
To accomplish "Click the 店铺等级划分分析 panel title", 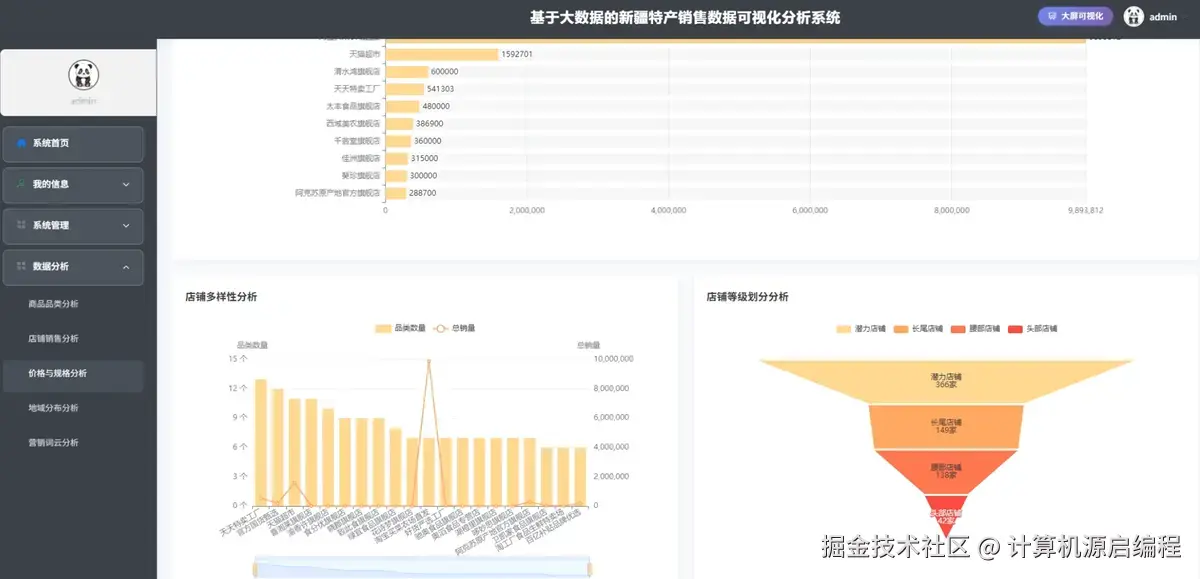I will 747,297.
